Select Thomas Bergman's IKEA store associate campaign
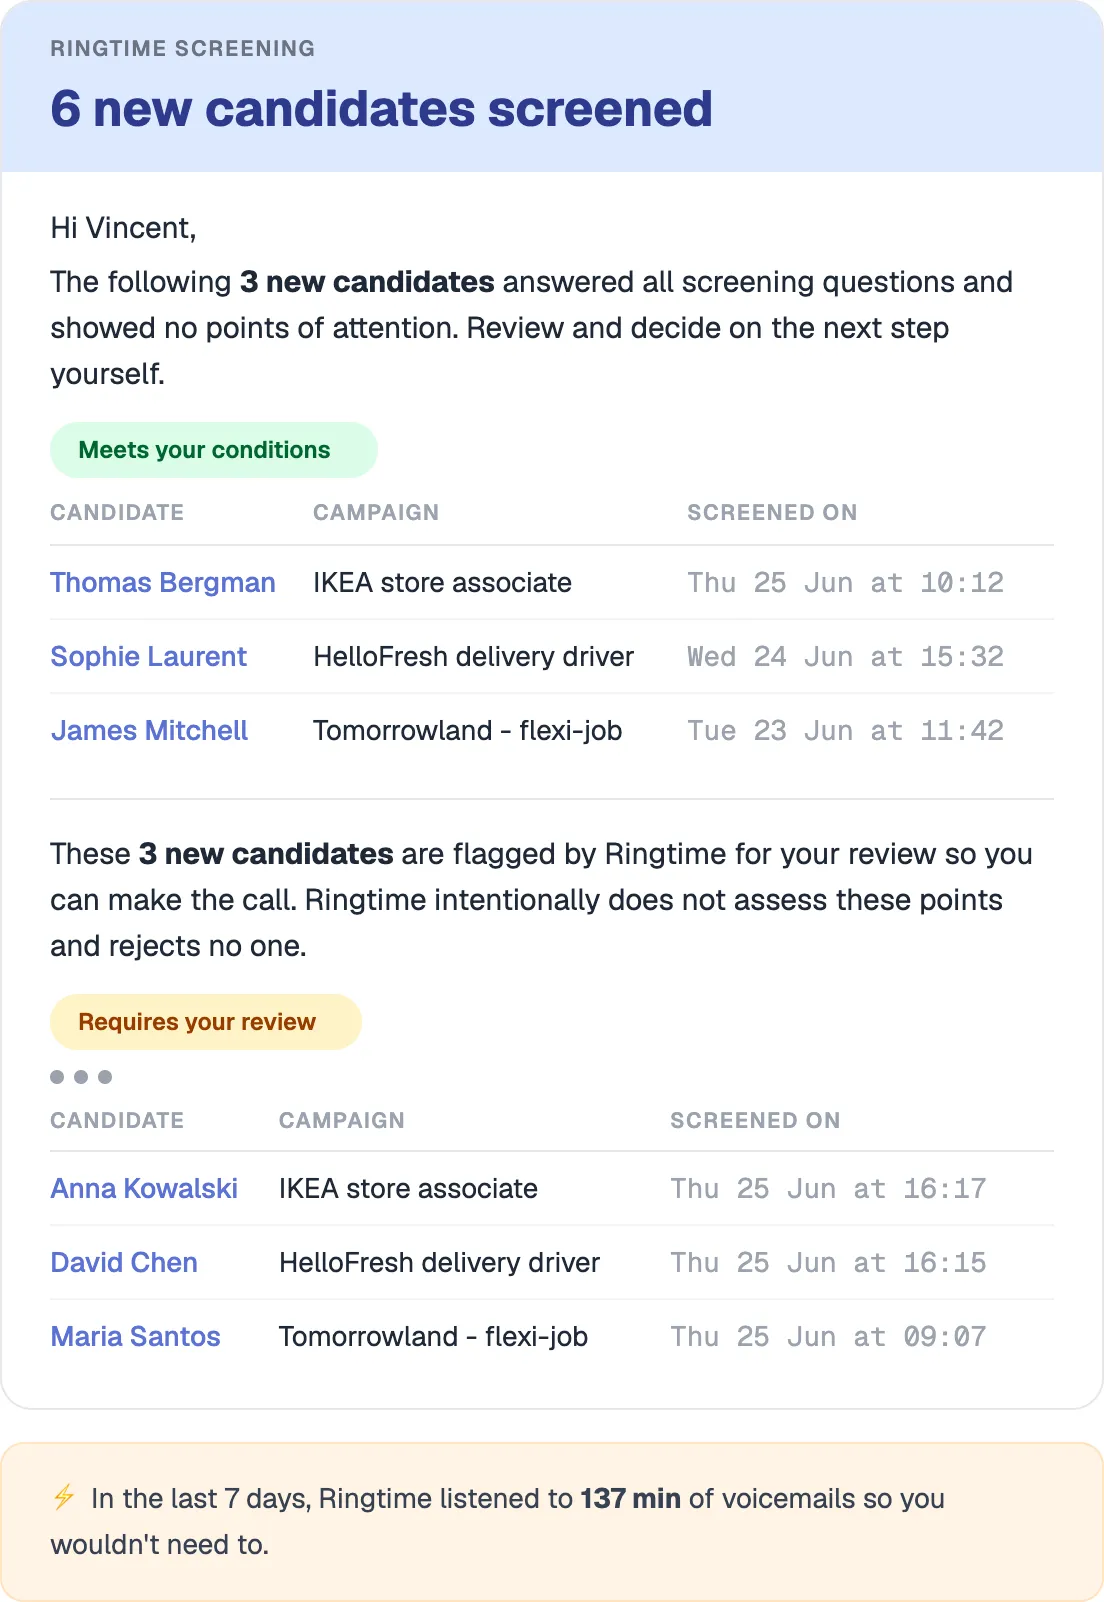The image size is (1104, 1602). [x=442, y=582]
